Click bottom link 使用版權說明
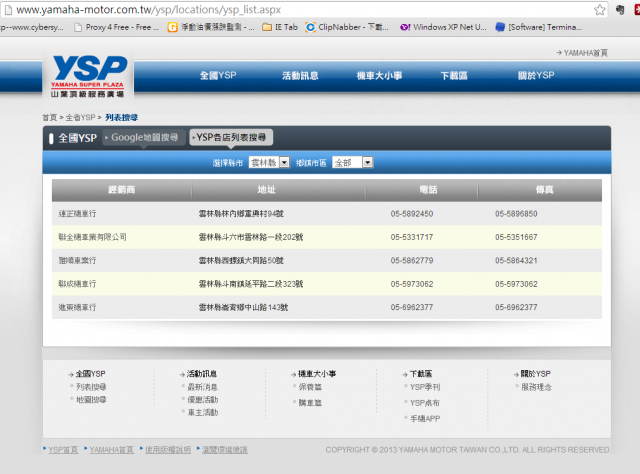The image size is (640, 474). coord(168,450)
